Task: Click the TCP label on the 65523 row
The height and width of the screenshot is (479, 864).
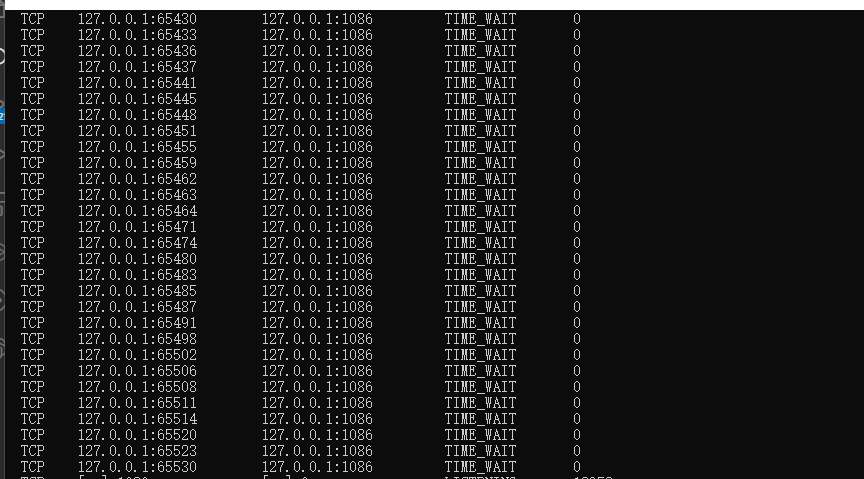Action: point(33,450)
